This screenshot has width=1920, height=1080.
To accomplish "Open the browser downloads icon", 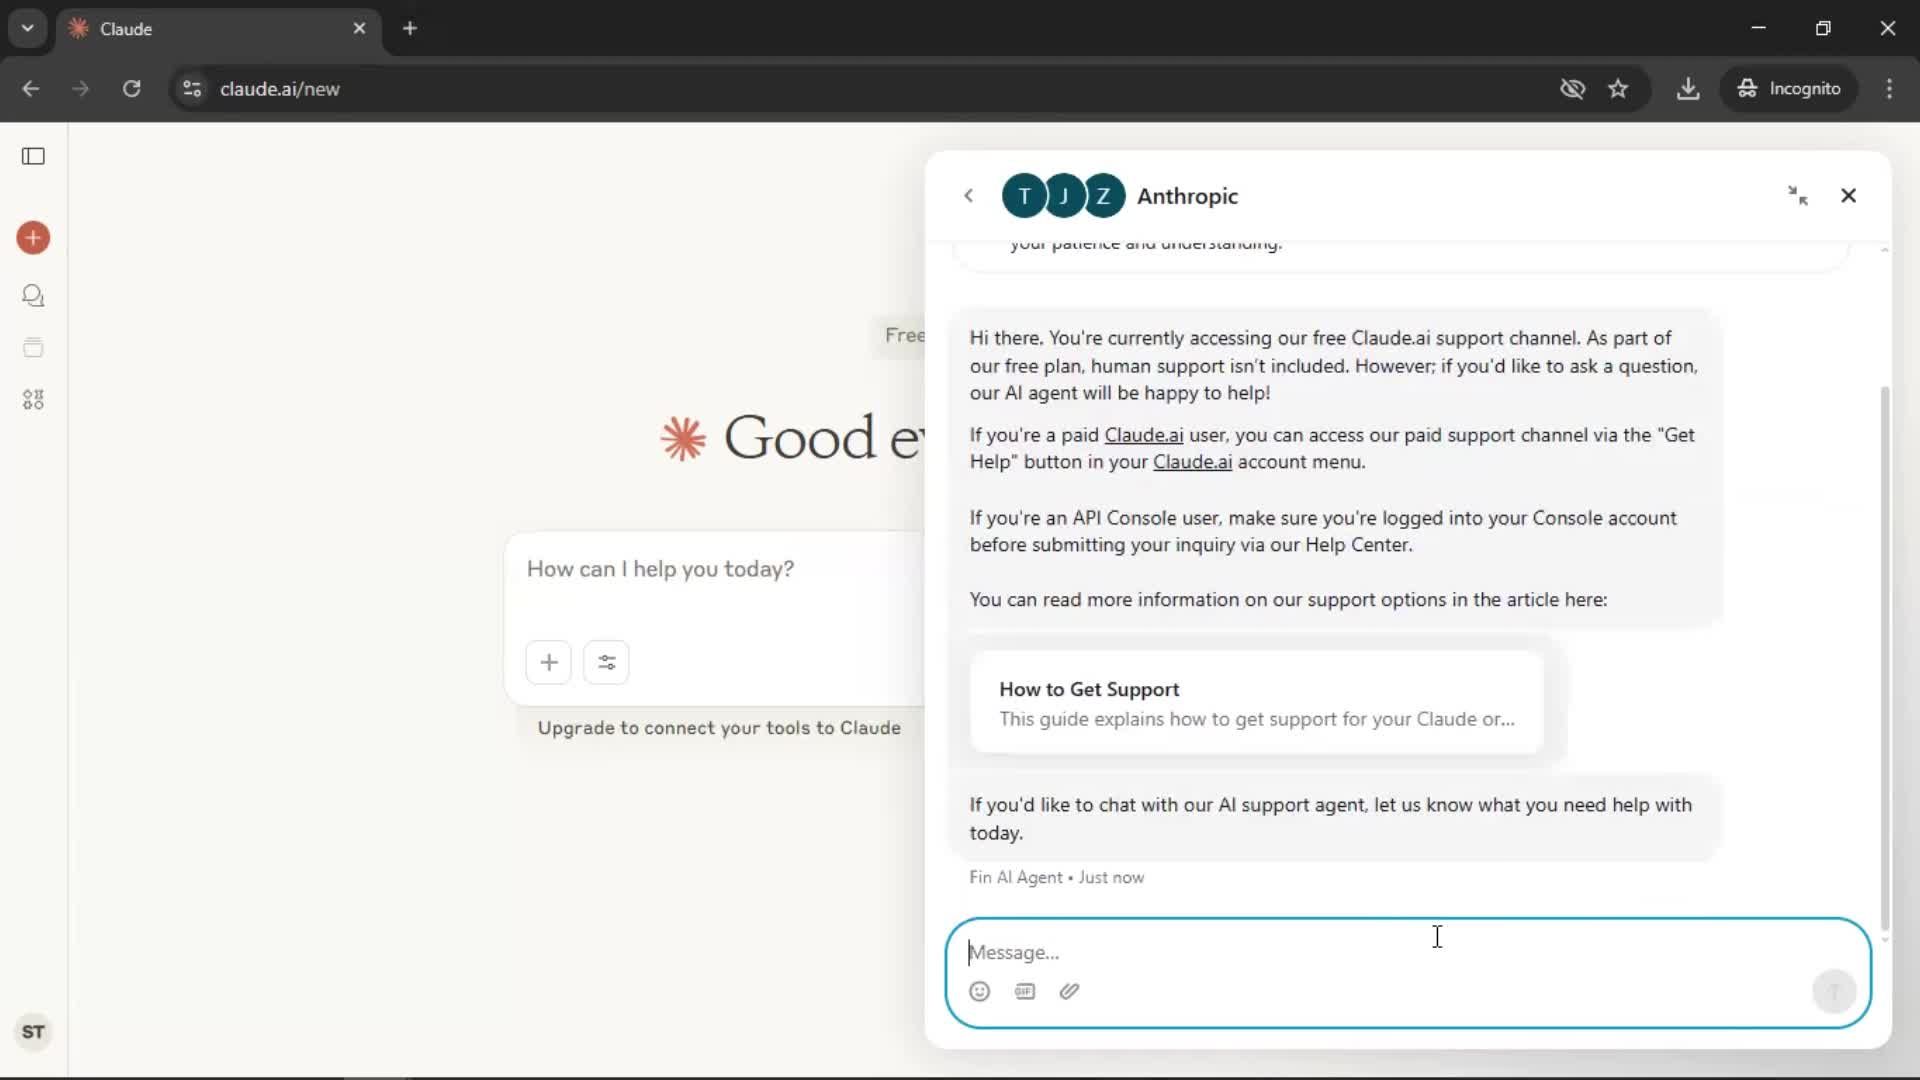I will pos(1688,89).
